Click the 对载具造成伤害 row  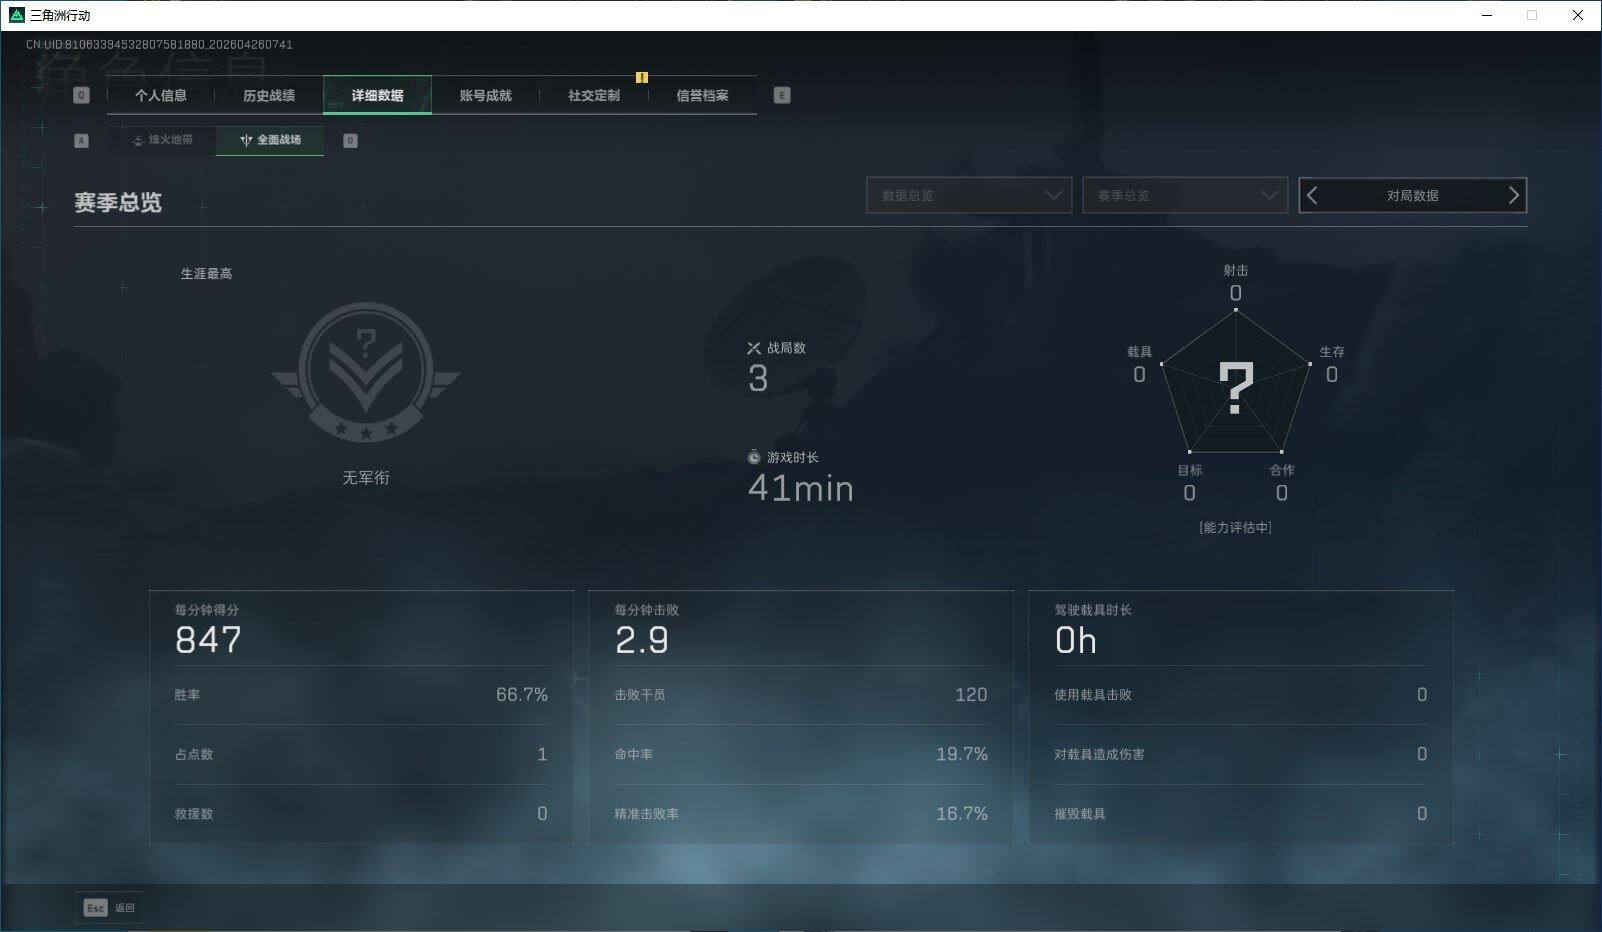click(1241, 754)
